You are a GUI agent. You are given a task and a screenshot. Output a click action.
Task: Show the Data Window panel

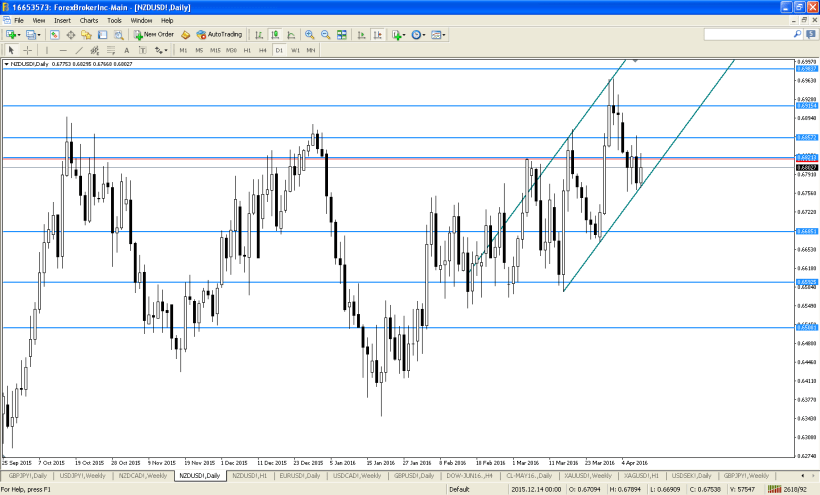(x=71, y=34)
